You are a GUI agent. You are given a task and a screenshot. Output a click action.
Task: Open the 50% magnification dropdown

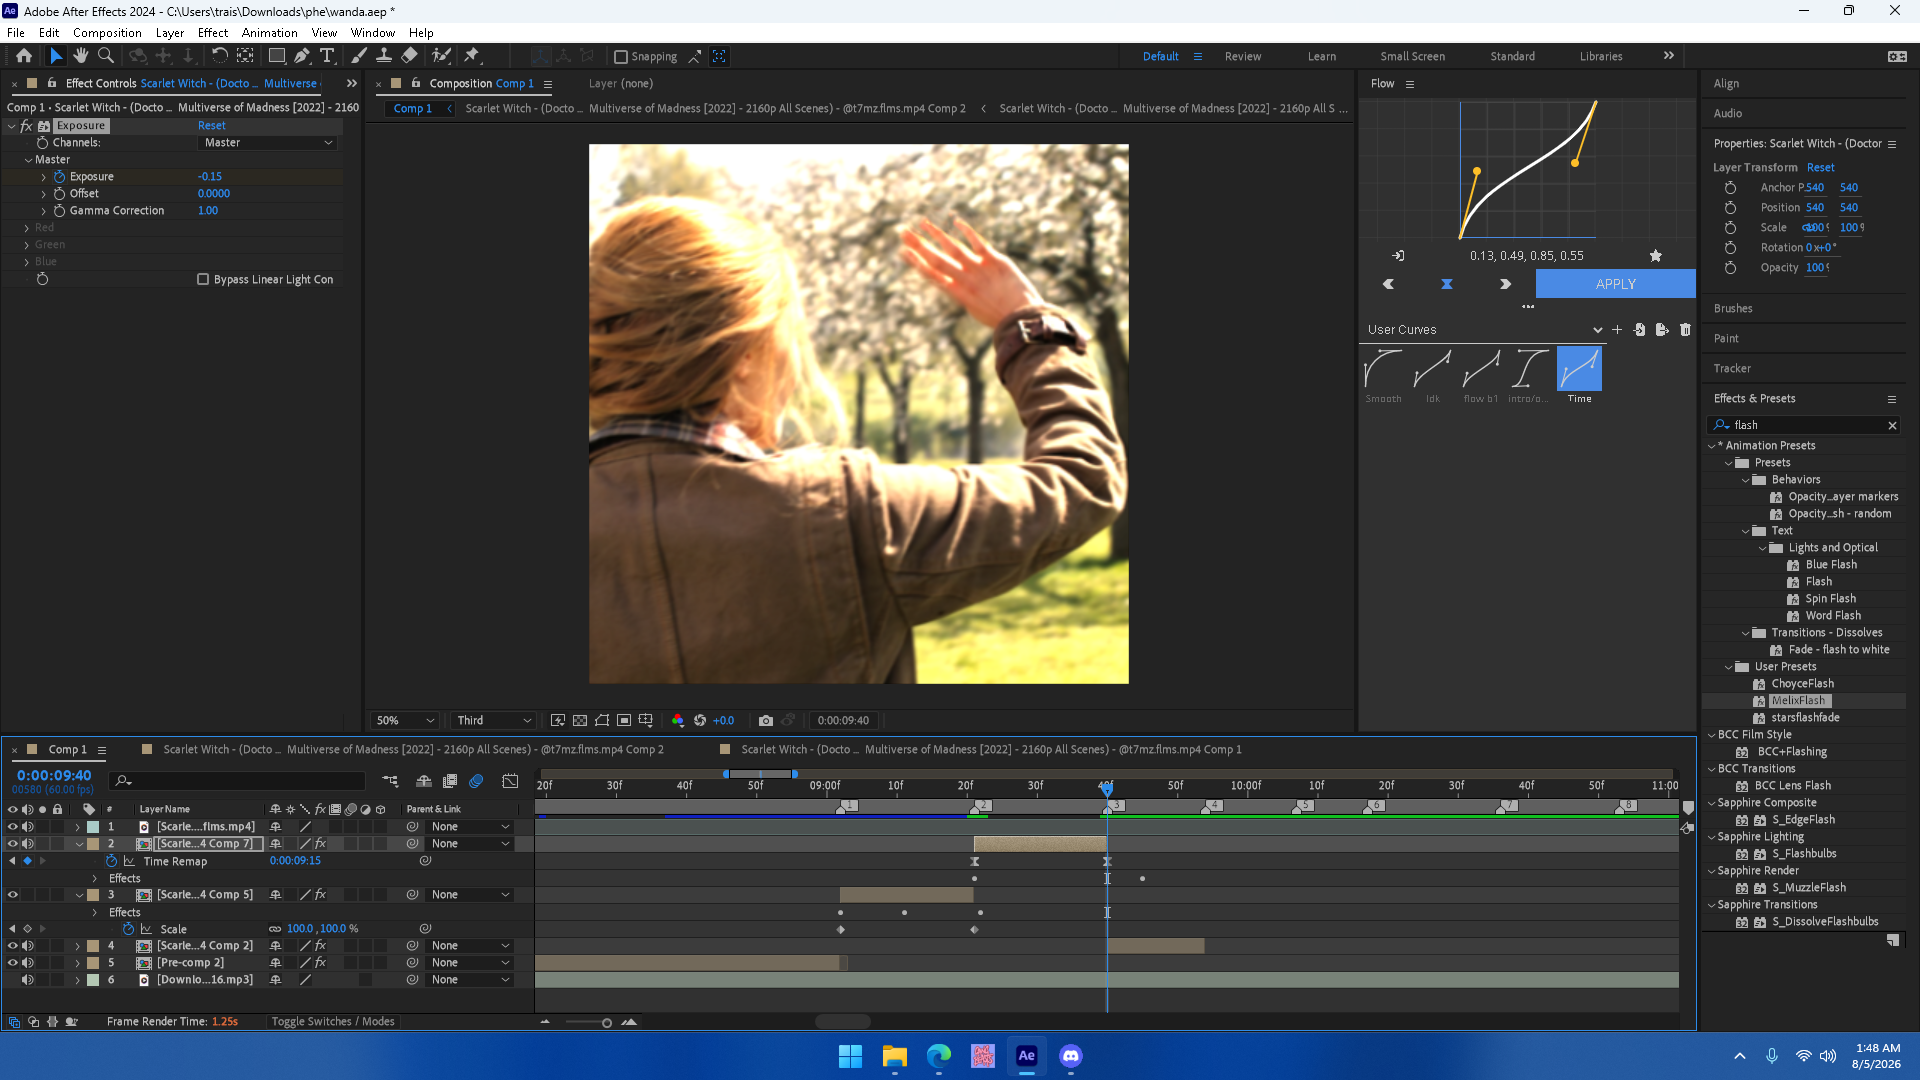click(x=405, y=720)
